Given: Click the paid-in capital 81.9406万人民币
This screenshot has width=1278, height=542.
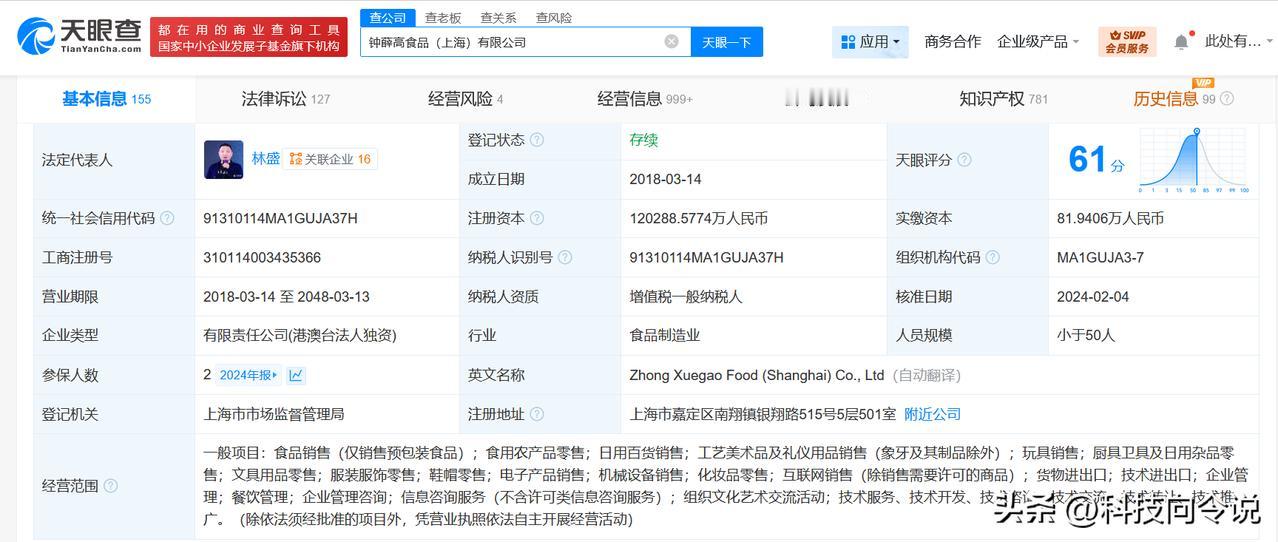Looking at the screenshot, I should 1110,218.
